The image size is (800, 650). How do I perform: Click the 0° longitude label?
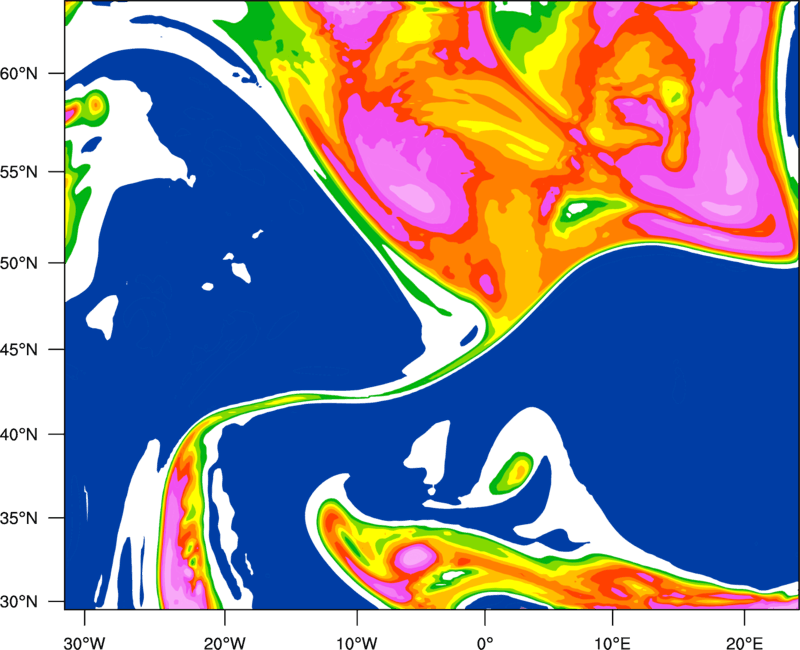point(485,643)
